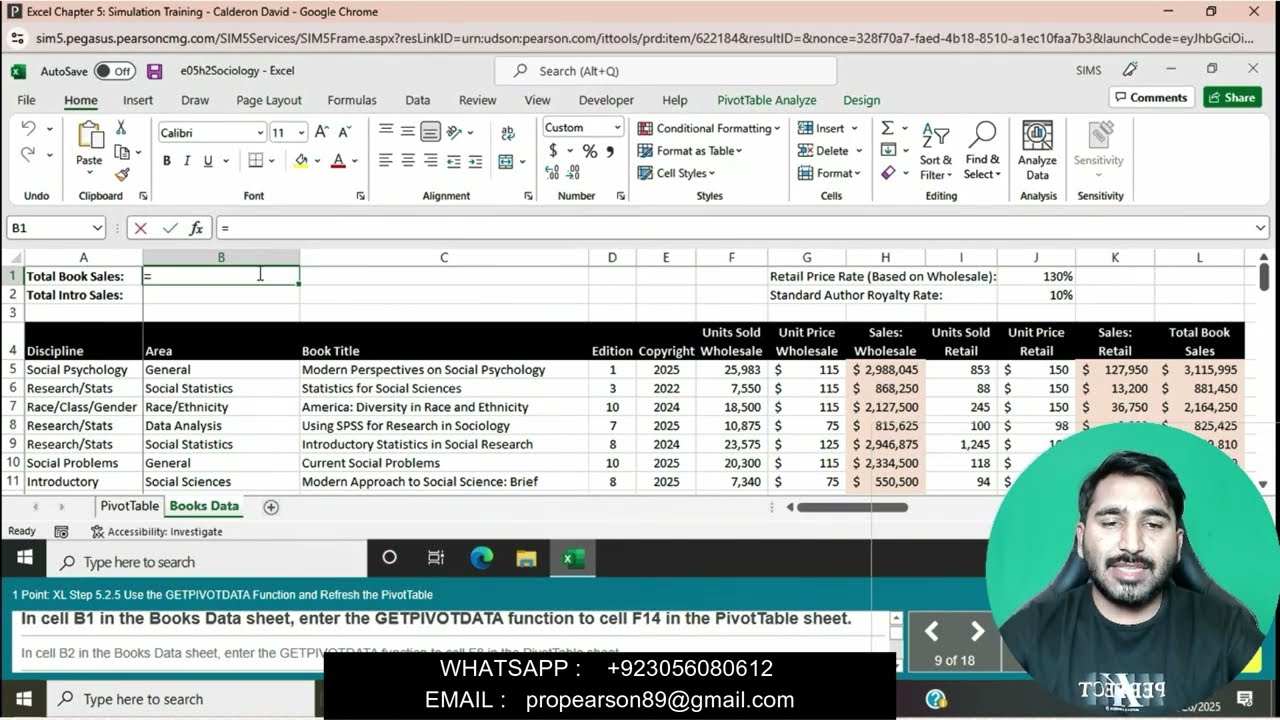
Task: Increase font size with the larger A icon
Action: click(x=322, y=132)
